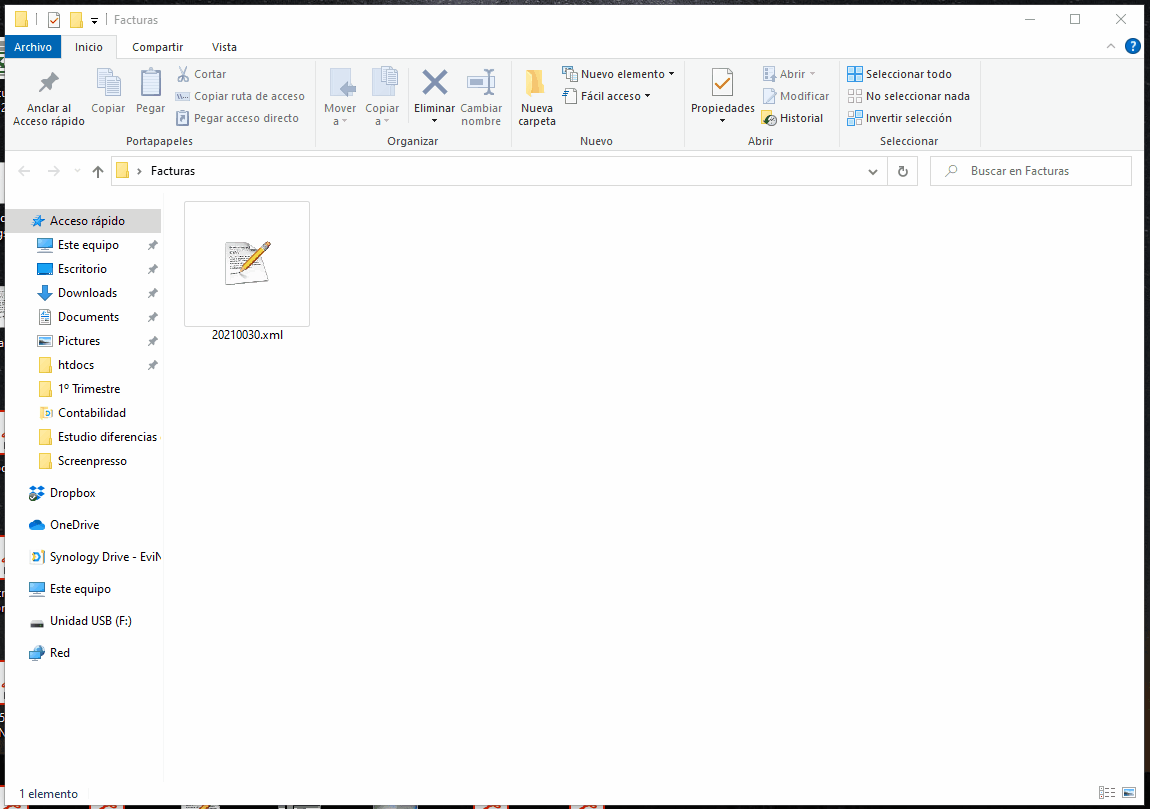Select Downloads in the navigation pane

(x=87, y=293)
